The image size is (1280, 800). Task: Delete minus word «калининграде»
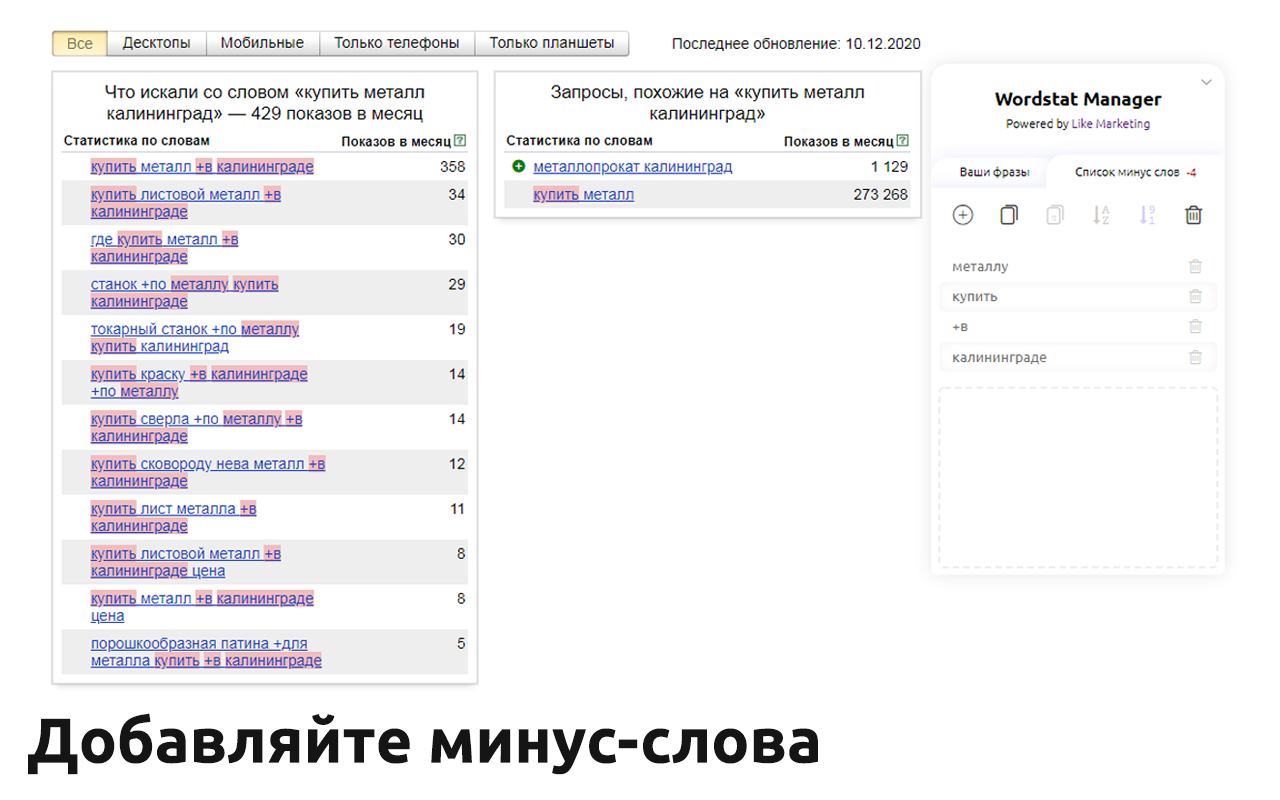(1195, 357)
